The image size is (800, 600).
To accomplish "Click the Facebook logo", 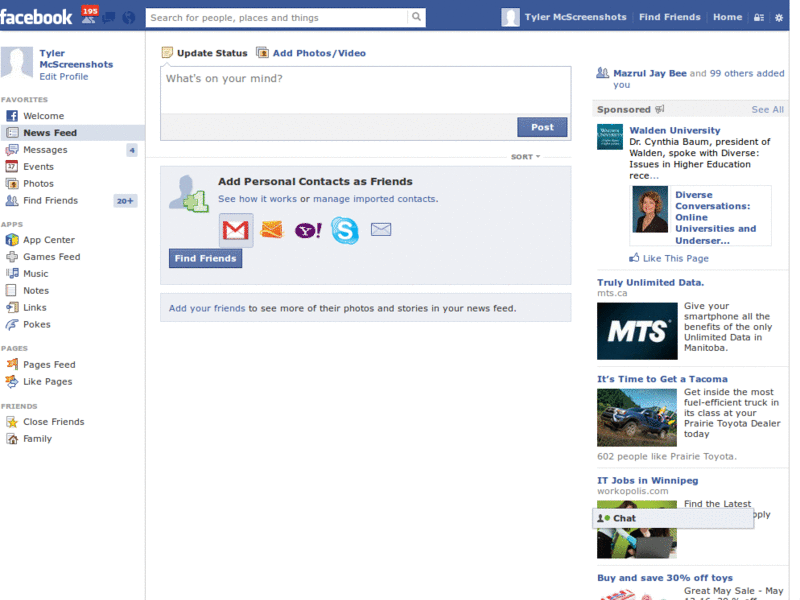I will (36, 17).
